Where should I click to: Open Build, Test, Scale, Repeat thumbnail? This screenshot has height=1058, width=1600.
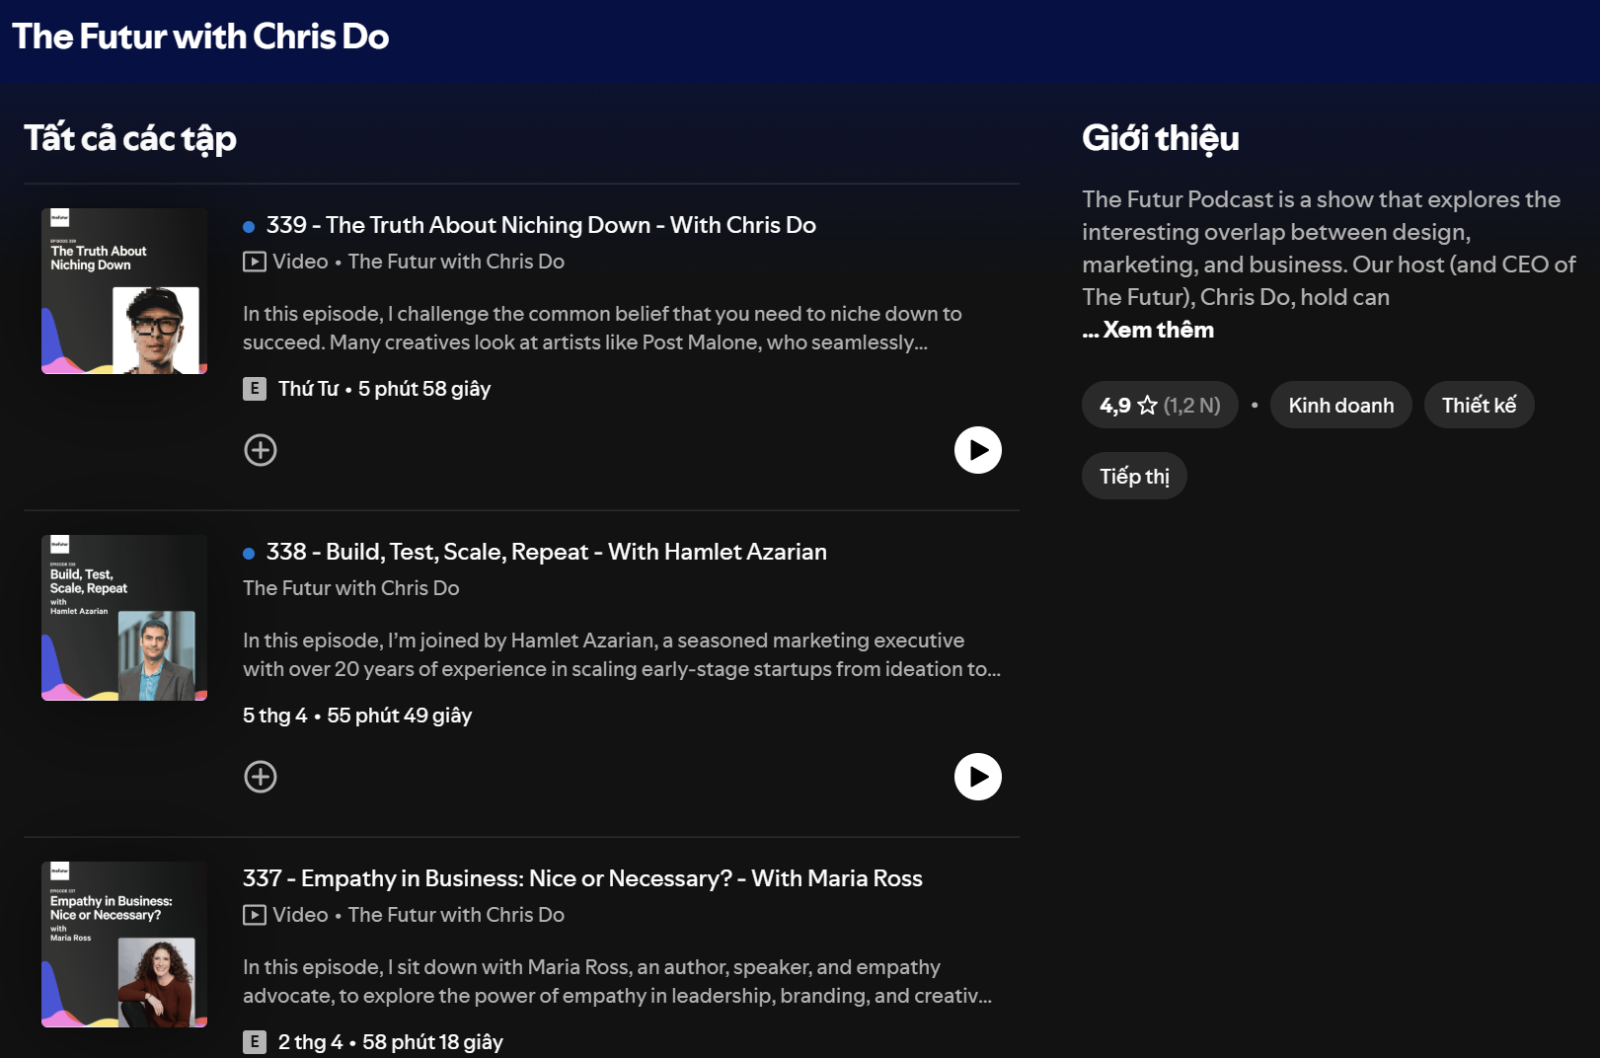124,618
